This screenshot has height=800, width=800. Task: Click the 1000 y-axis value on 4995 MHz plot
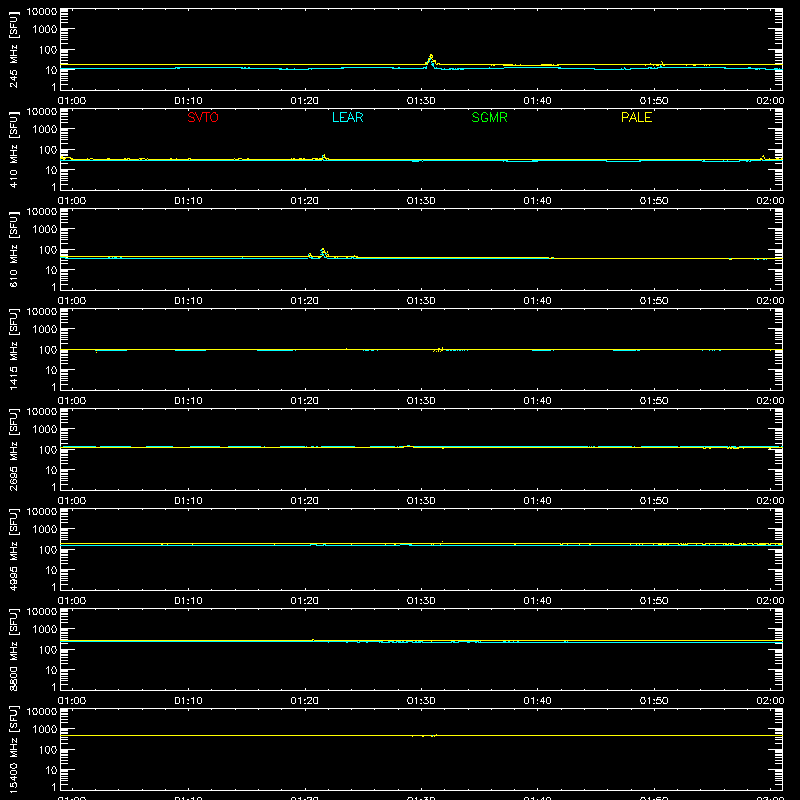45,530
